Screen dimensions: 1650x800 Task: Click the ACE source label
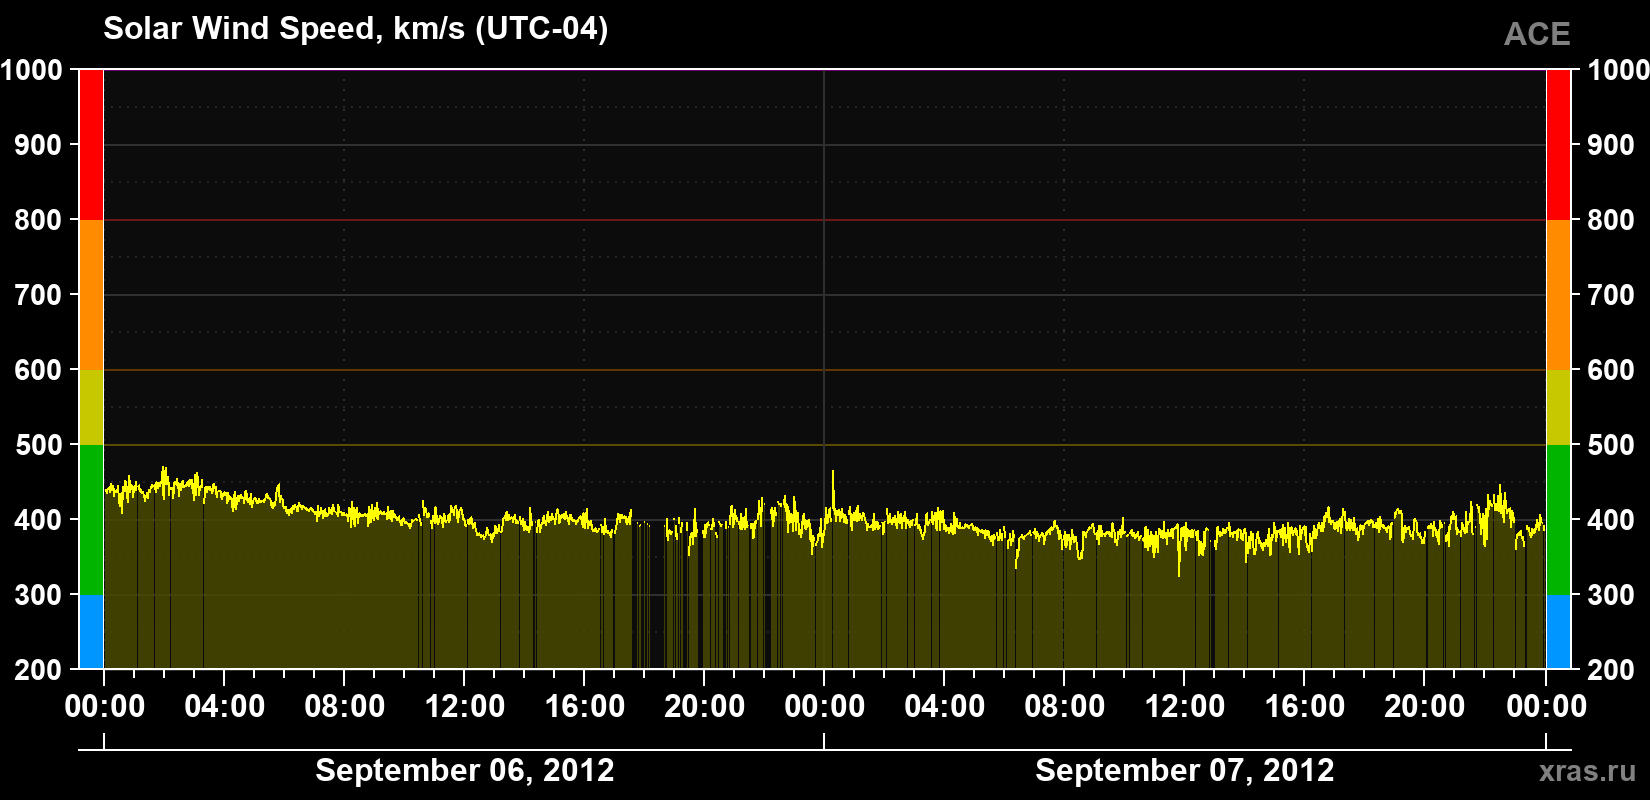1537,34
